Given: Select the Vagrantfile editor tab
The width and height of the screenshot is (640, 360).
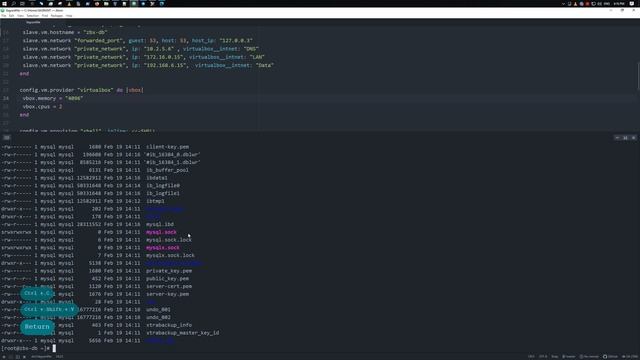Looking at the screenshot, I should [x=33, y=22].
